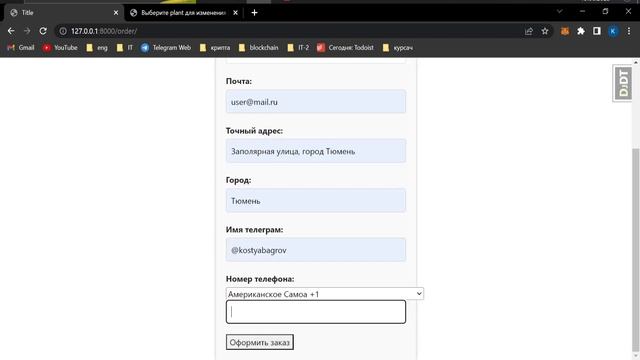The width and height of the screenshot is (640, 360).
Task: Open the курсач bookmarks folder
Action: point(398,48)
